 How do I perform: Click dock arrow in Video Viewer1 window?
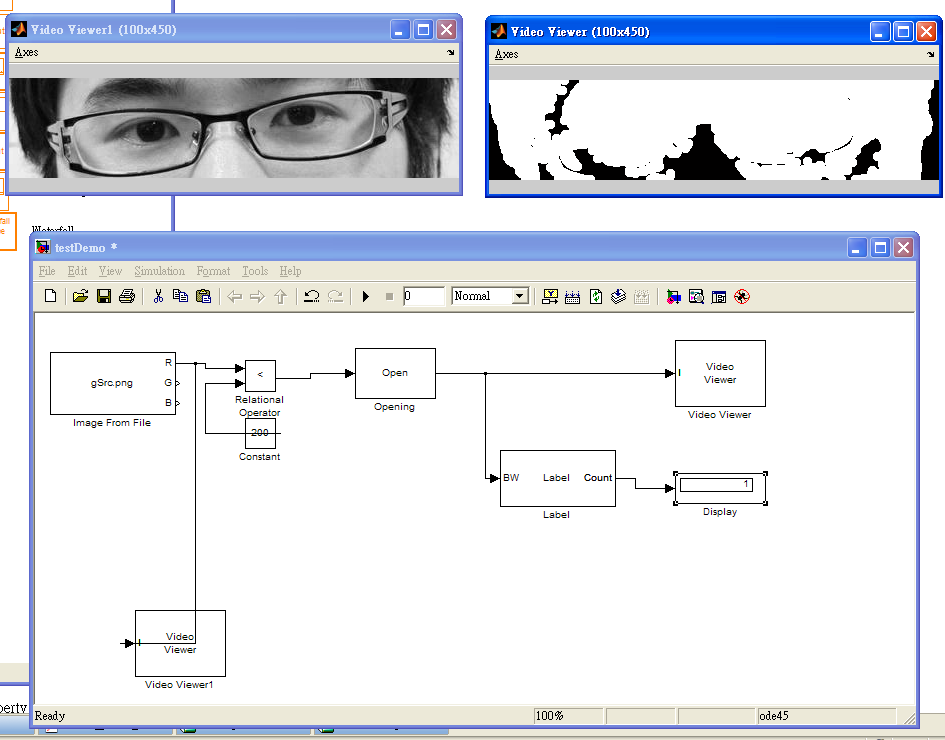click(x=450, y=52)
